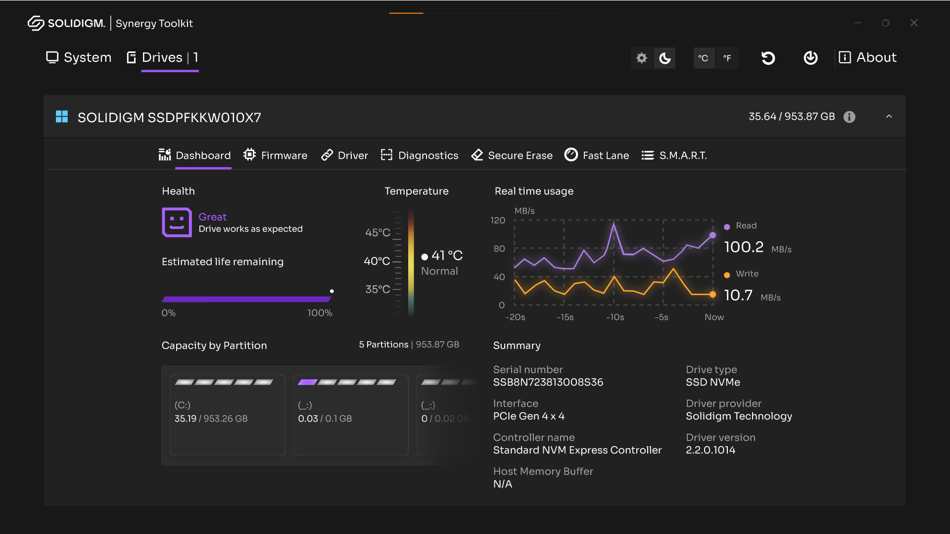
Task: Open the About page
Action: [x=867, y=58]
